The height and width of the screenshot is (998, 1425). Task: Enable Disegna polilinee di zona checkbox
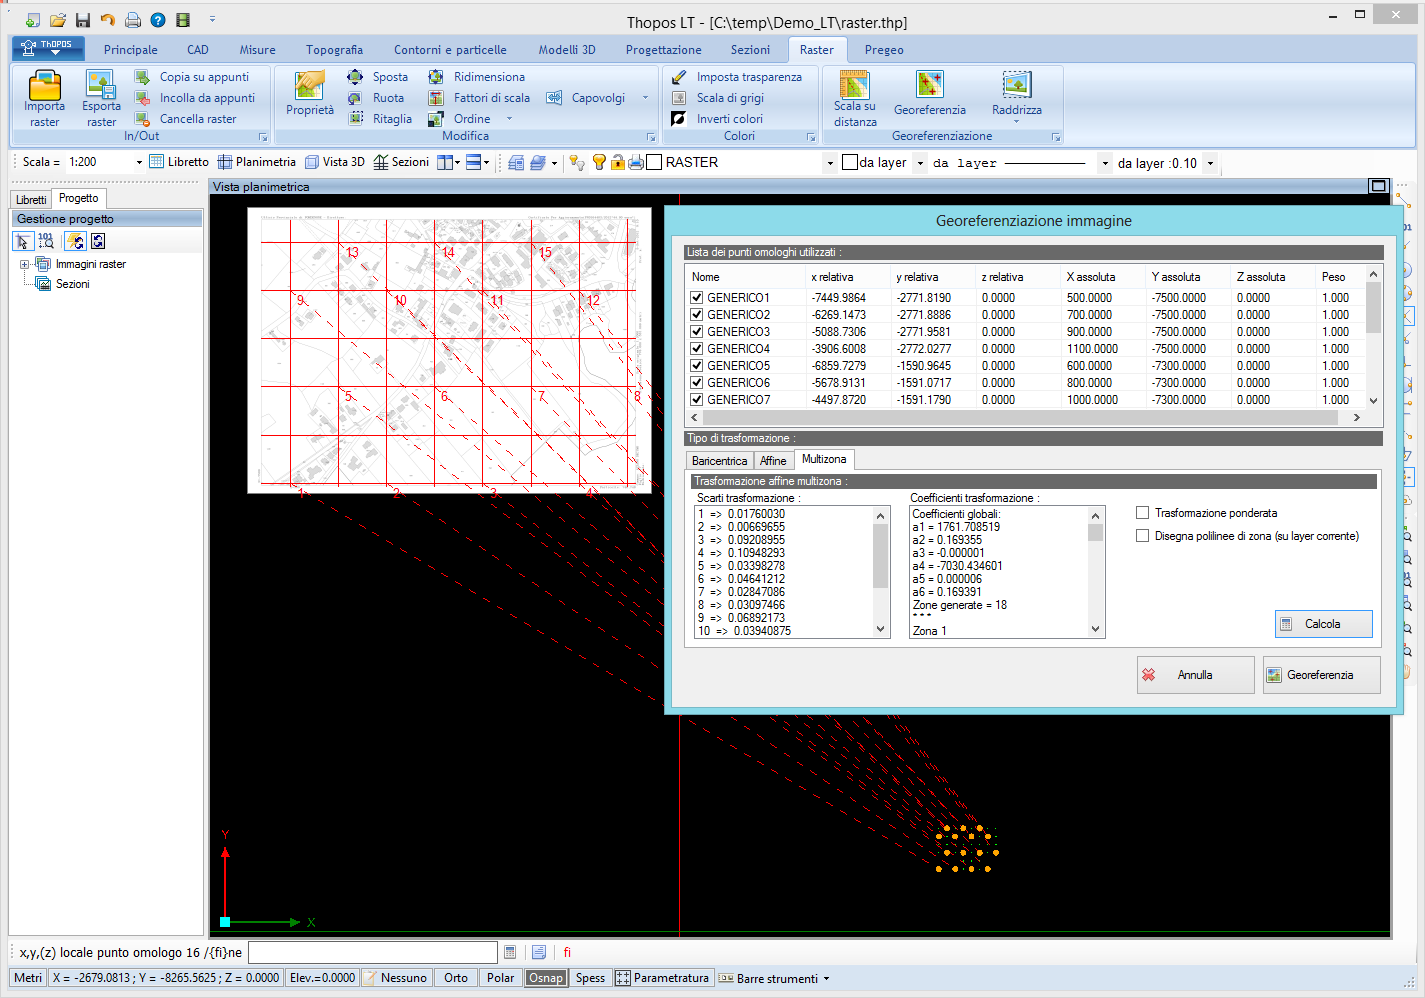[1142, 536]
